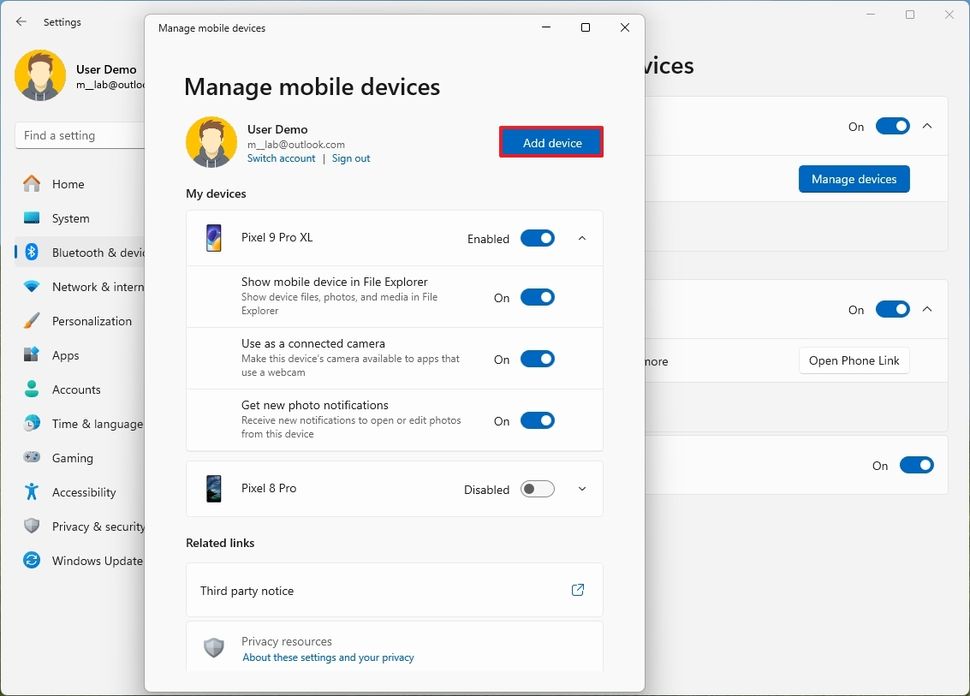Viewport: 970px width, 696px height.
Task: Open the Apps section
Action: pos(62,355)
